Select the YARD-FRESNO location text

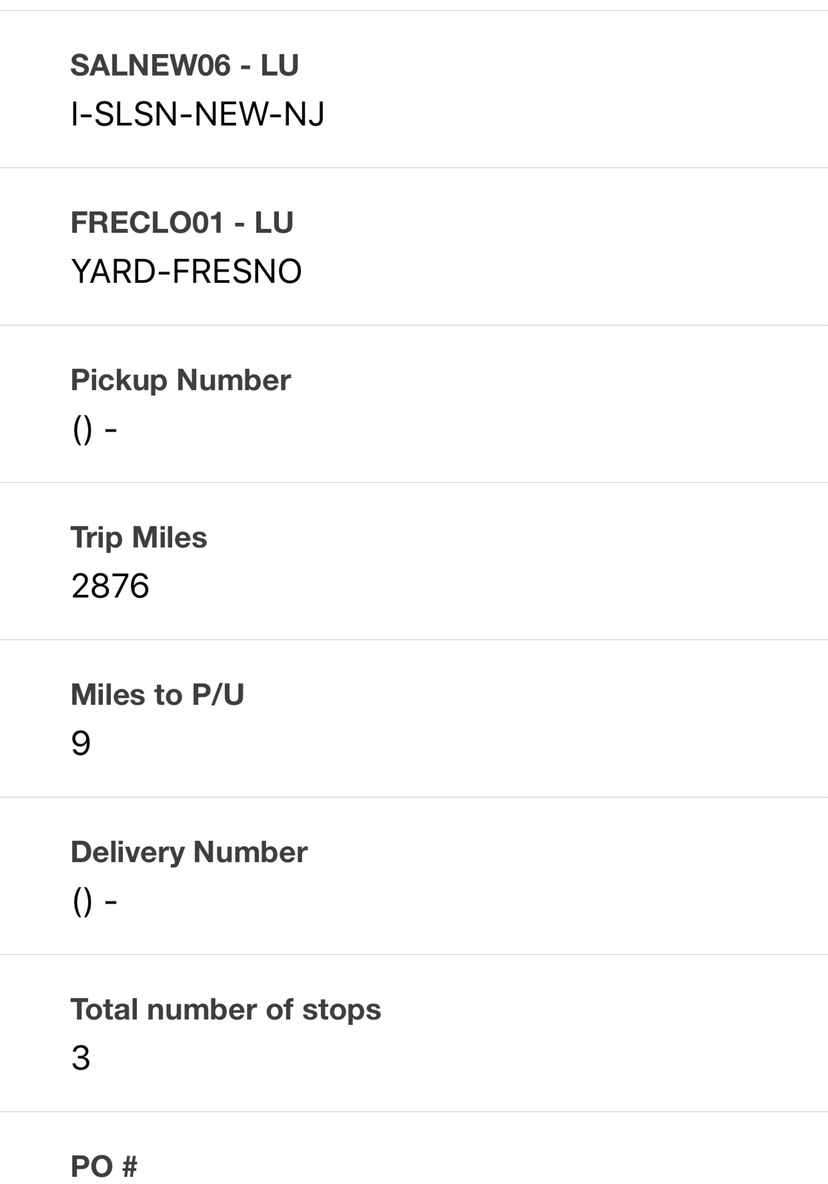pos(186,271)
